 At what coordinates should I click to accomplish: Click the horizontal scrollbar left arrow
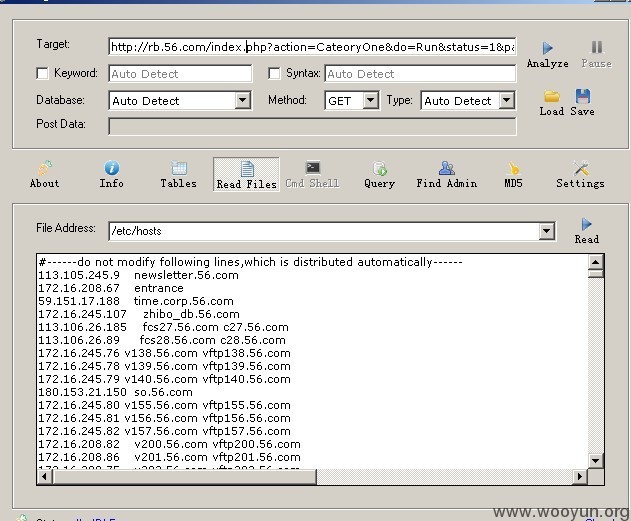click(45, 477)
